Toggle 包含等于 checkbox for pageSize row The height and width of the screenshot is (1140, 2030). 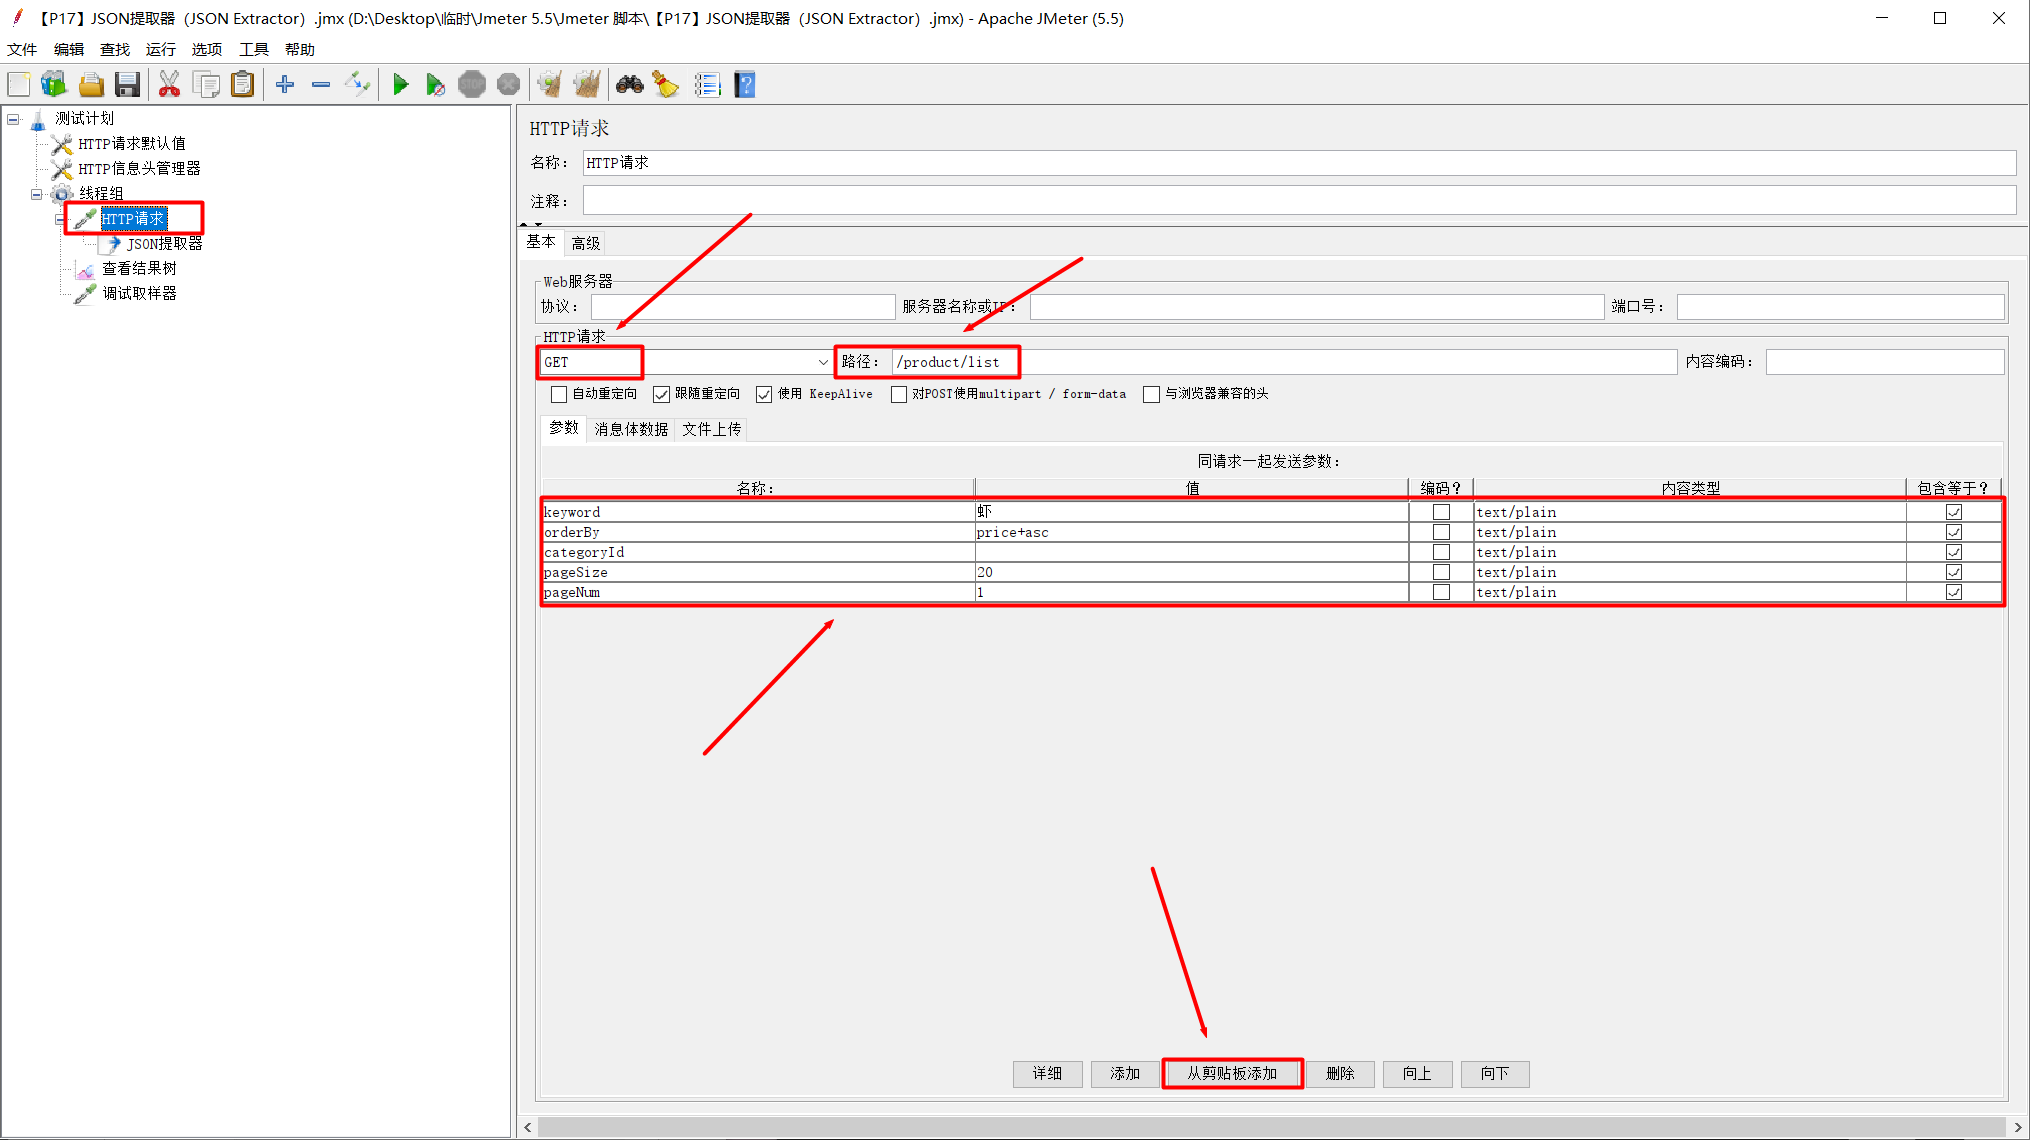[x=1954, y=572]
